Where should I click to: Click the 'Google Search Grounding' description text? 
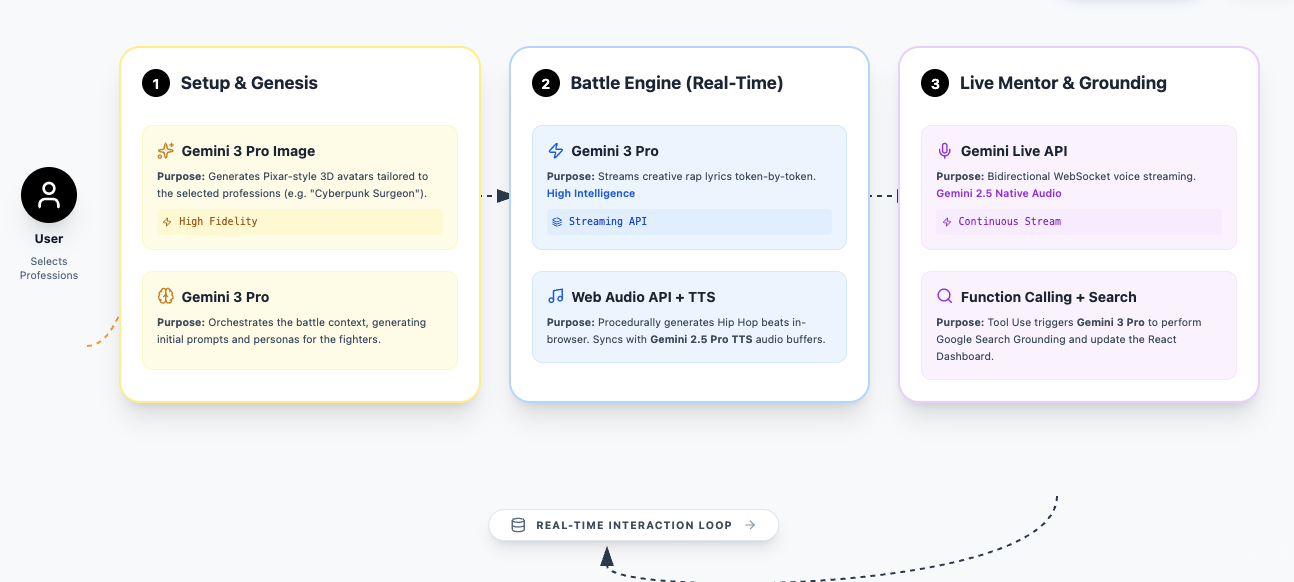[1069, 339]
